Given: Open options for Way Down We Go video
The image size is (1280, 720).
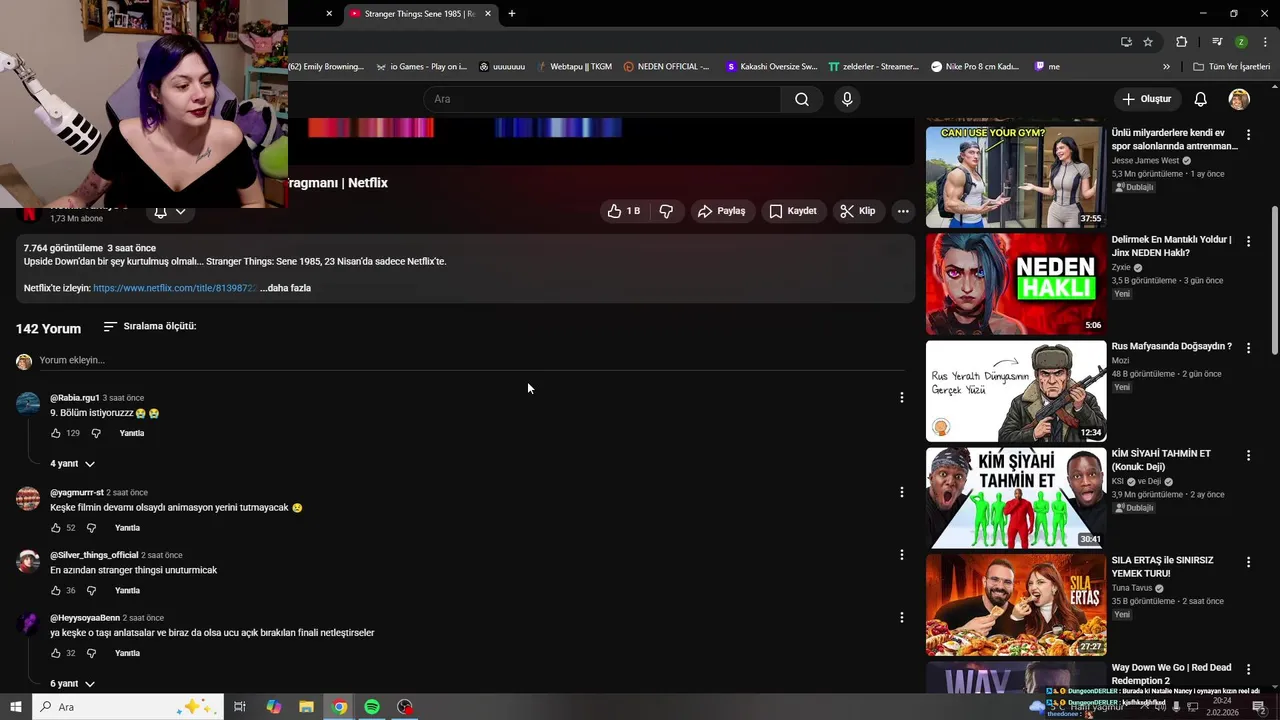Looking at the screenshot, I should tap(1248, 669).
